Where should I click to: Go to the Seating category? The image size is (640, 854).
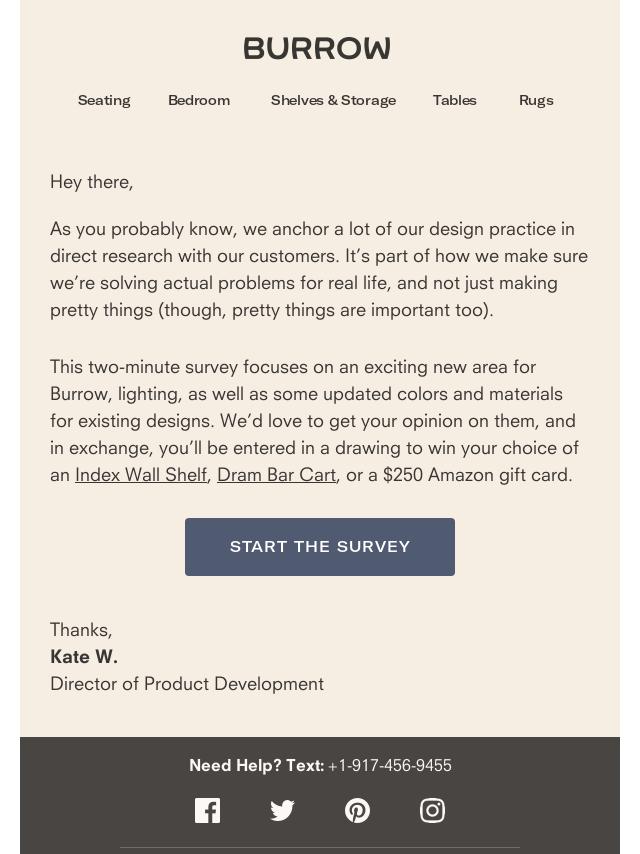[104, 100]
